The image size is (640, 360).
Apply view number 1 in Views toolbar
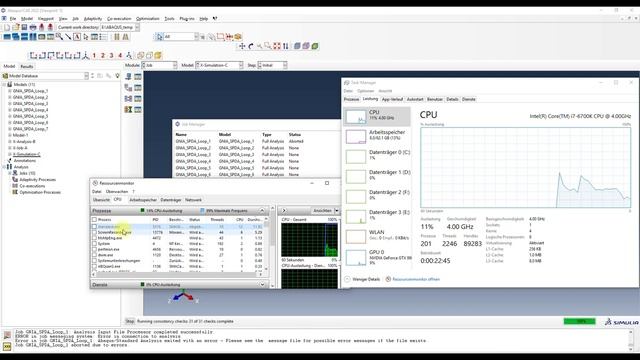[94, 56]
